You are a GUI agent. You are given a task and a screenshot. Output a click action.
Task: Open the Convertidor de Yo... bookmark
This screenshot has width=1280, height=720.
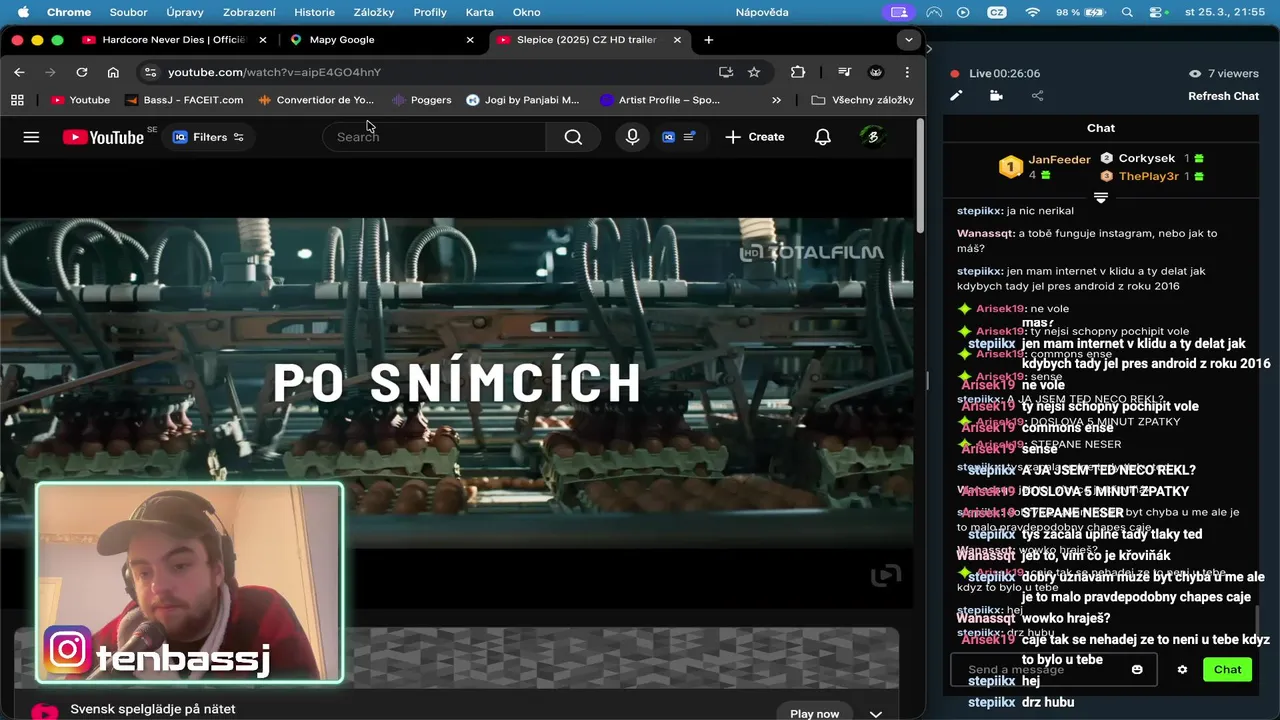[x=316, y=100]
